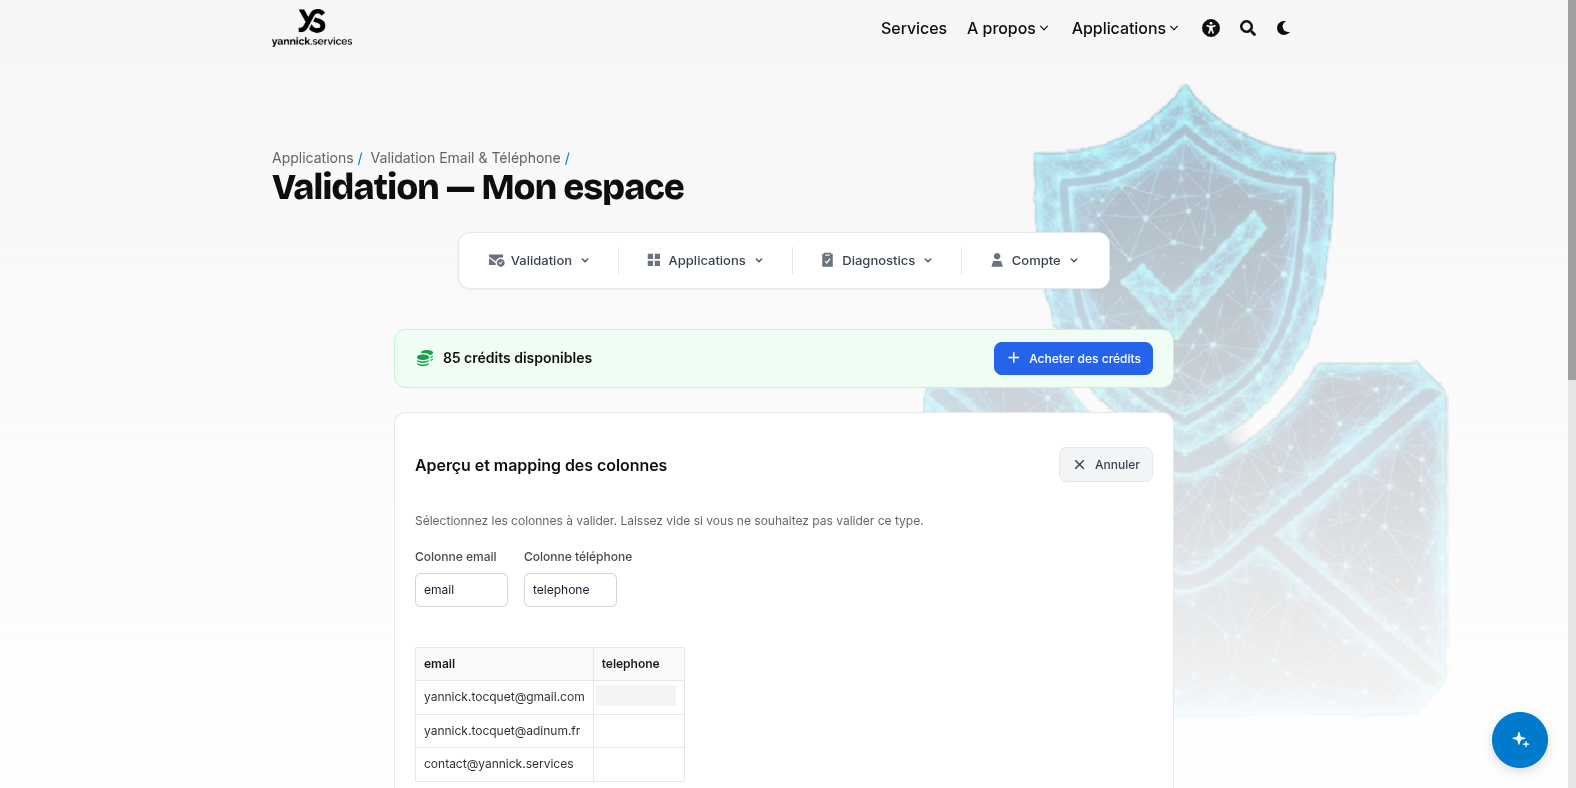1576x788 pixels.
Task: Click Acheter des crédits button
Action: (x=1073, y=358)
